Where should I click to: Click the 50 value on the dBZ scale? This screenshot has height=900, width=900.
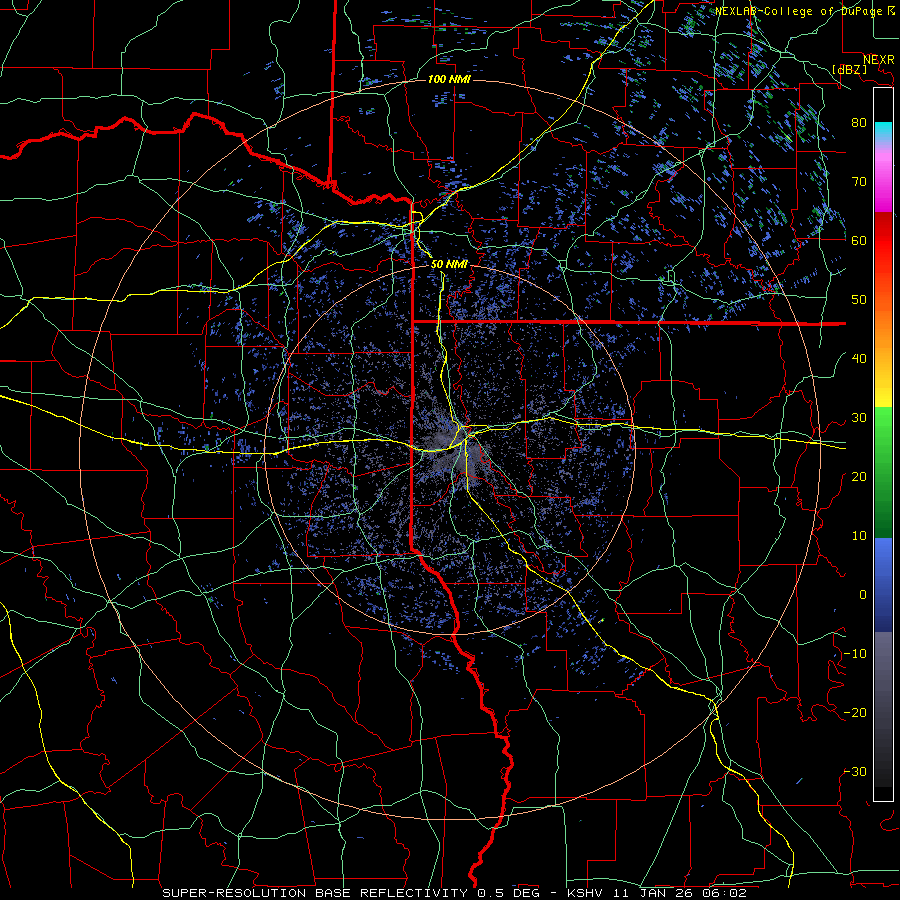(x=859, y=300)
